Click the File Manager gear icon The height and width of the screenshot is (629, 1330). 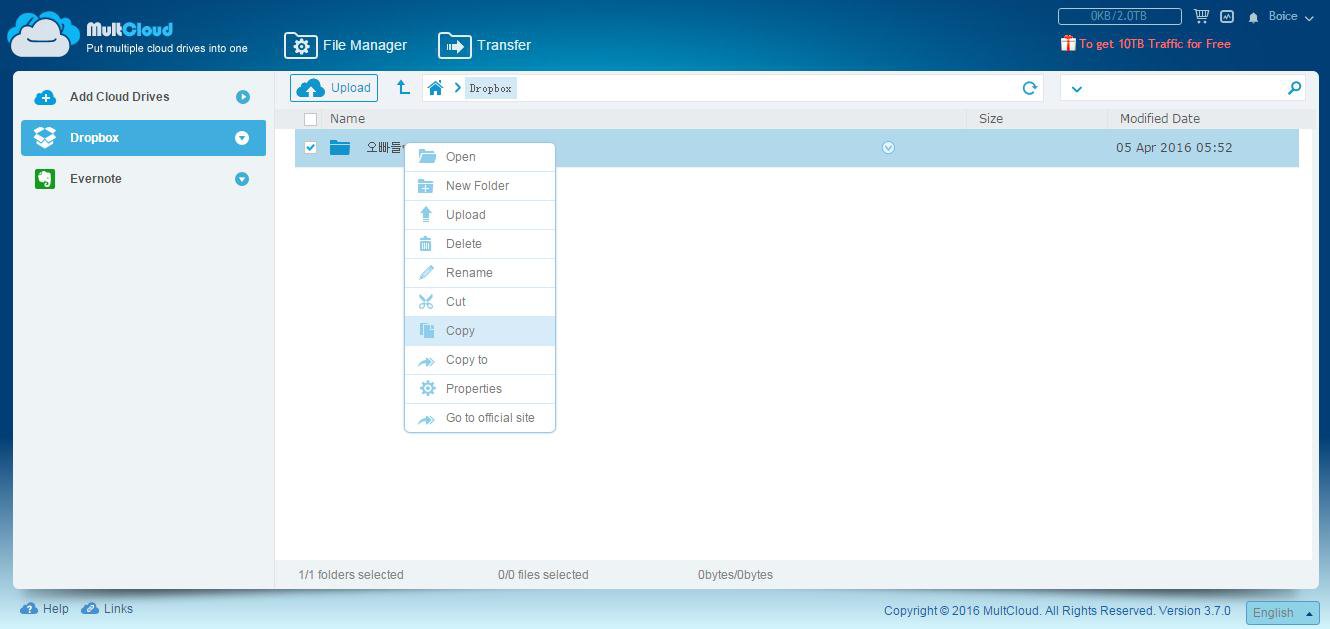[300, 46]
